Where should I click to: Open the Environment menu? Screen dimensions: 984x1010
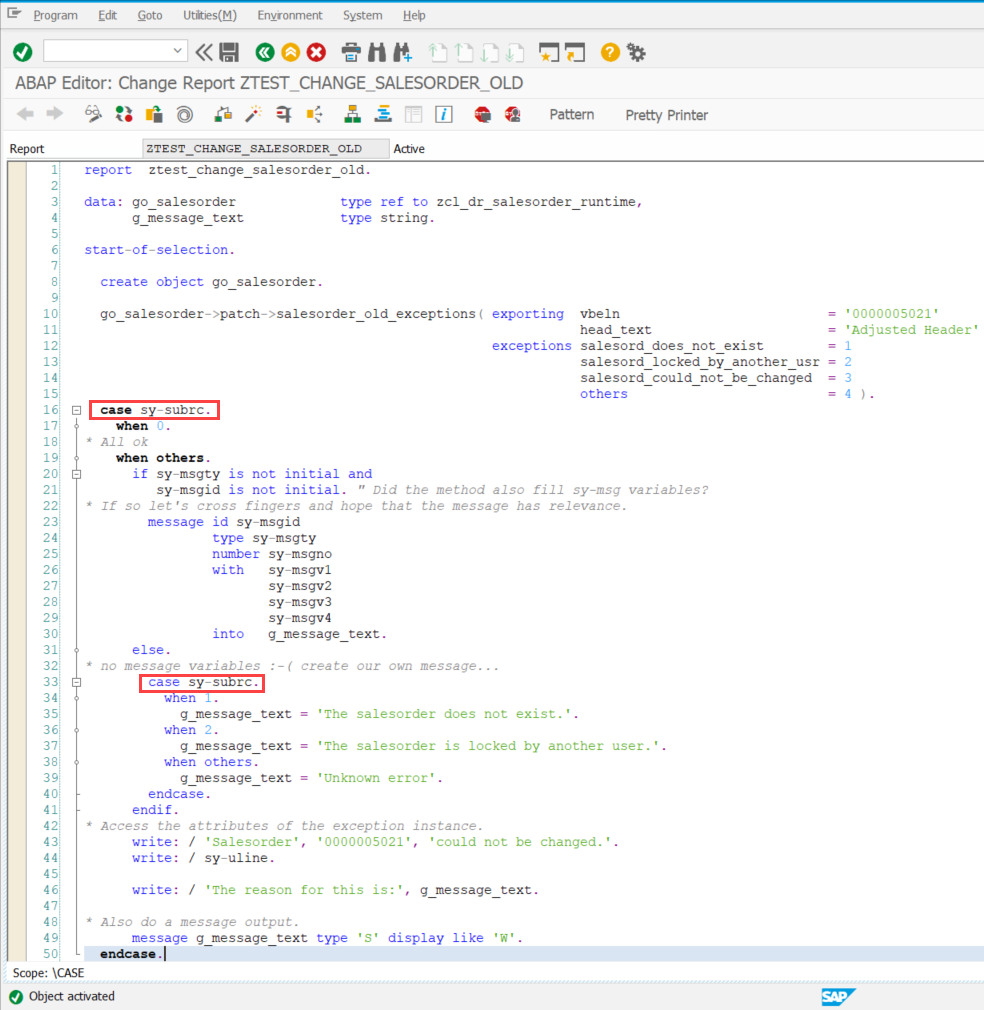coord(290,15)
